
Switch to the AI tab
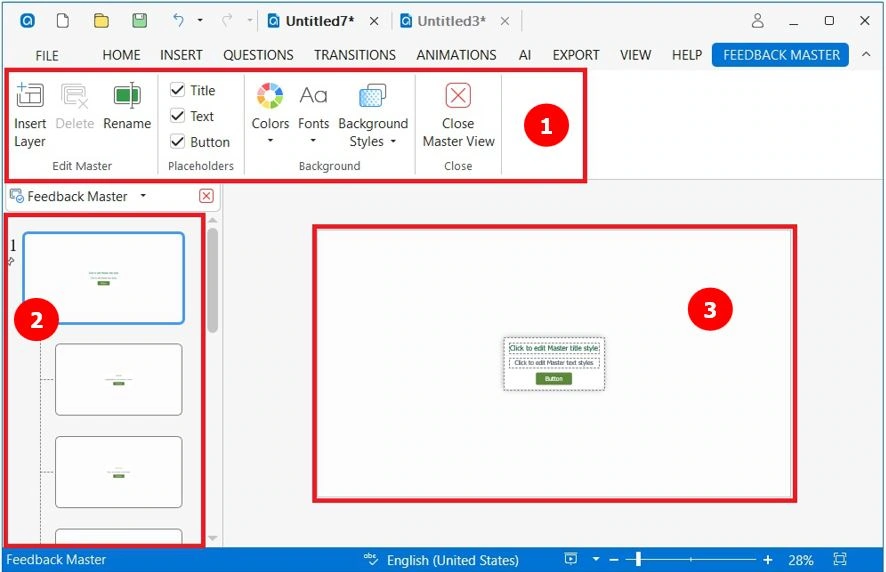(x=525, y=55)
